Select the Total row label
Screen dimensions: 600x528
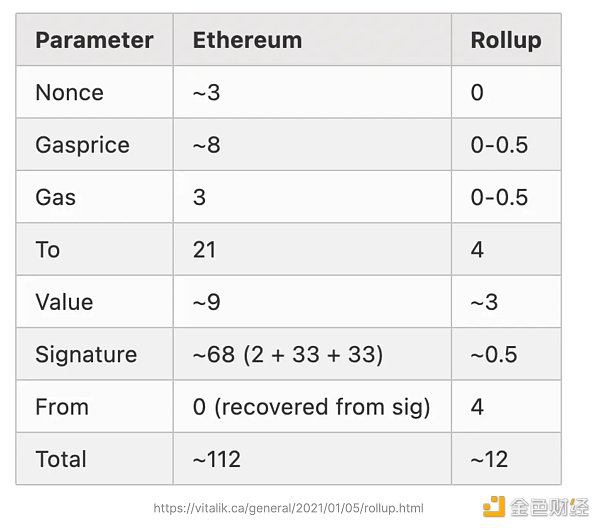point(61,459)
